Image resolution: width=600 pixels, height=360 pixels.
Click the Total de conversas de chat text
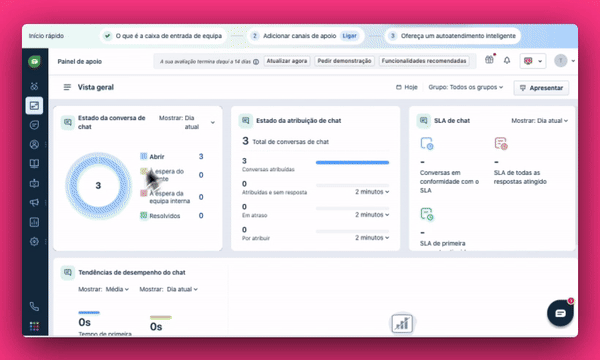[290, 142]
